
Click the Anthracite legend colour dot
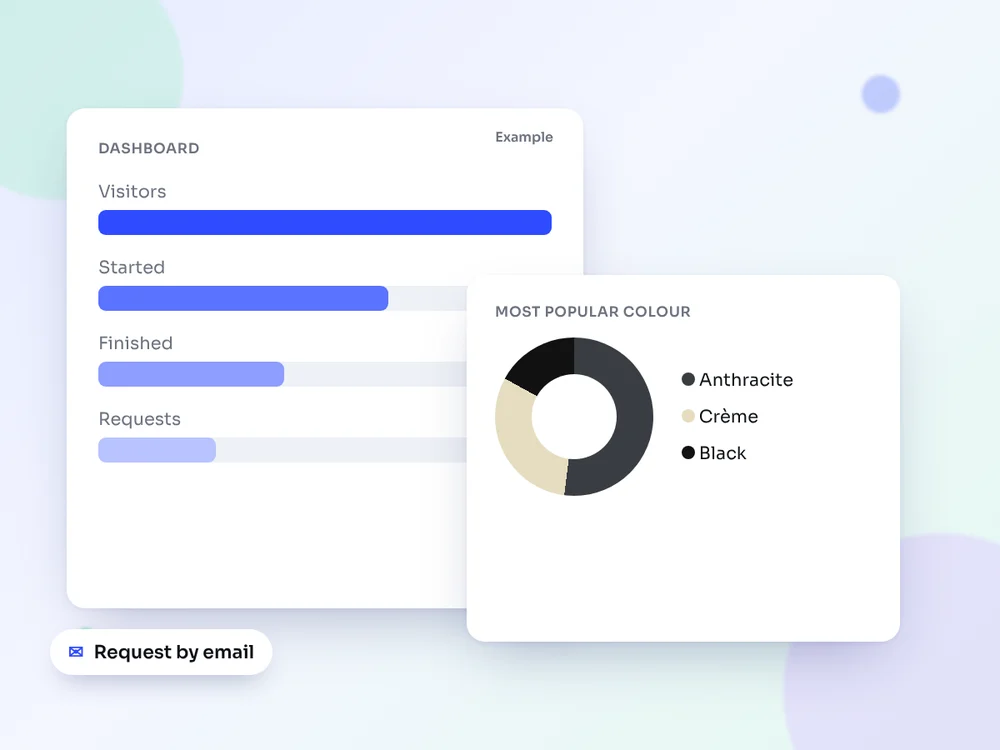pyautogui.click(x=688, y=379)
